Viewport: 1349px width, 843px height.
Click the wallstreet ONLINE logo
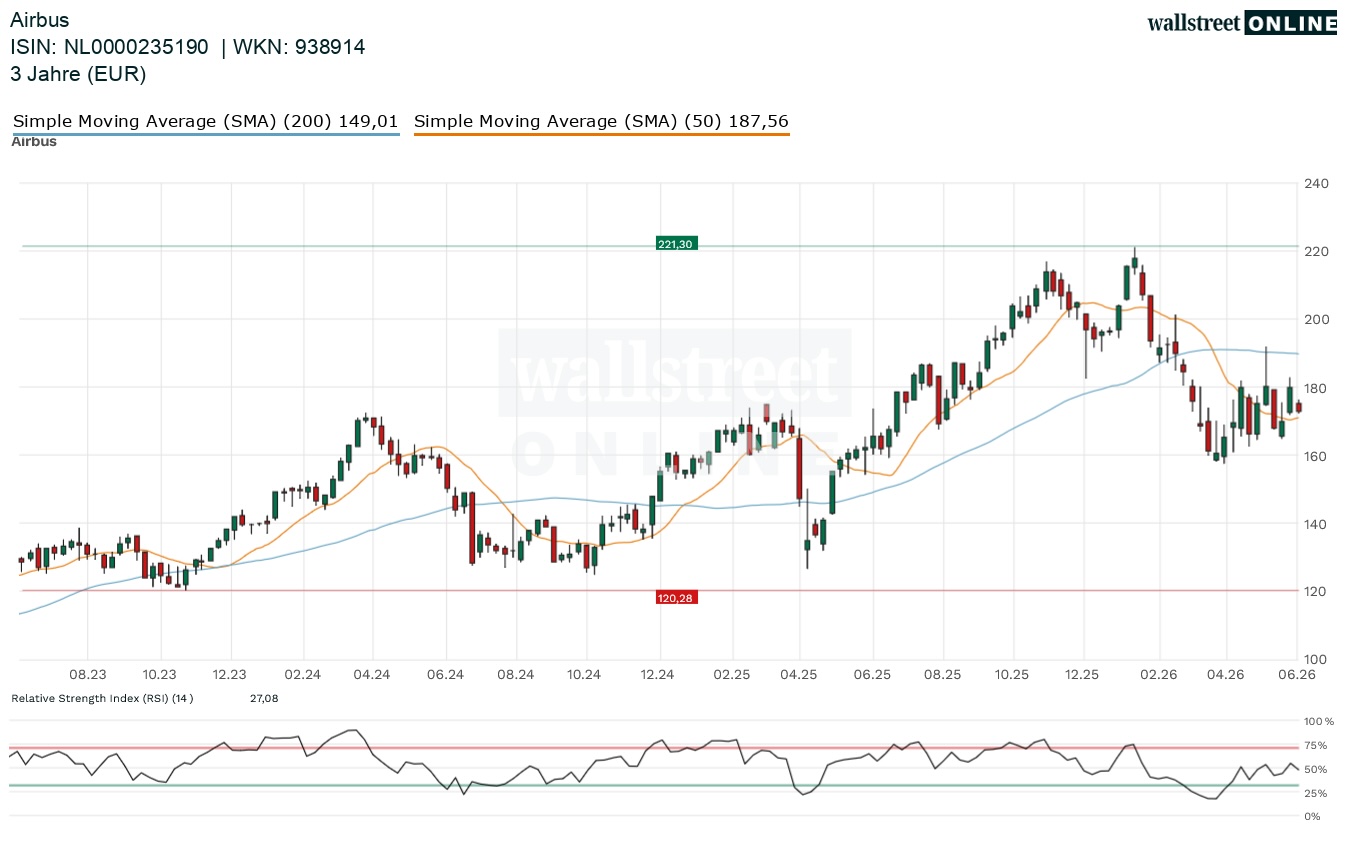pyautogui.click(x=1242, y=23)
